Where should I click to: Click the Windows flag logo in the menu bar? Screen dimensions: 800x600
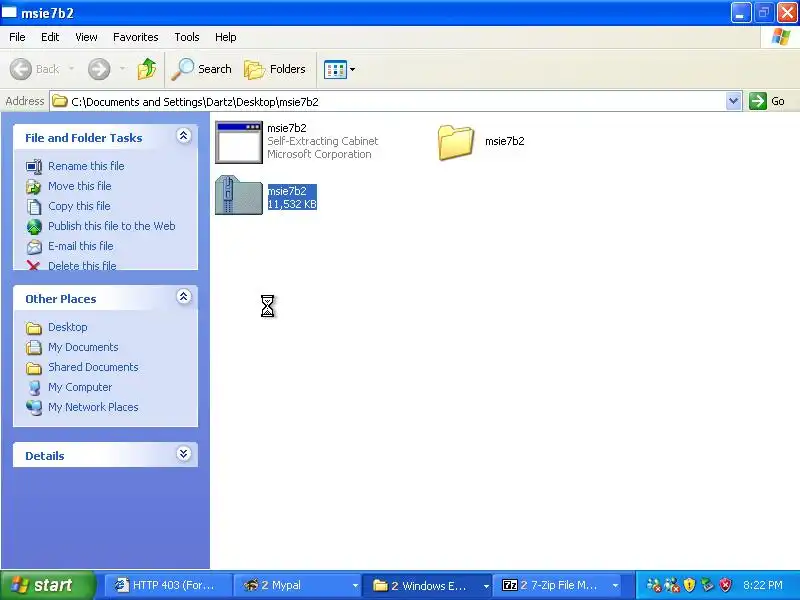pos(781,37)
